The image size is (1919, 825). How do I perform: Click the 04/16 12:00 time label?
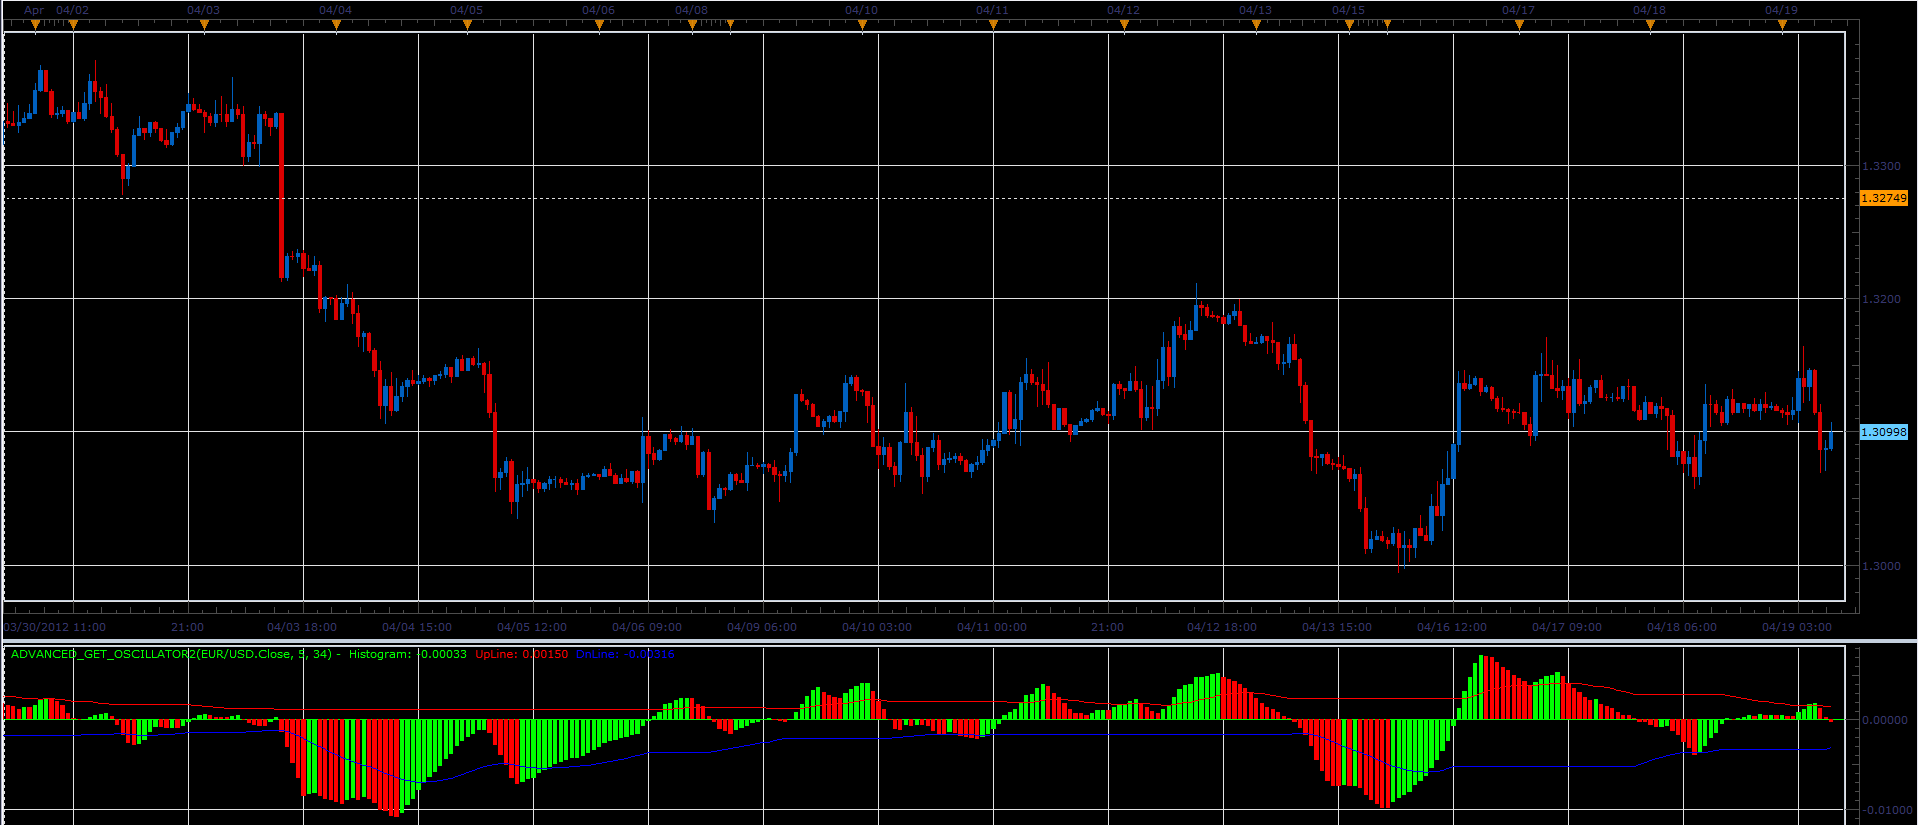[x=1452, y=627]
